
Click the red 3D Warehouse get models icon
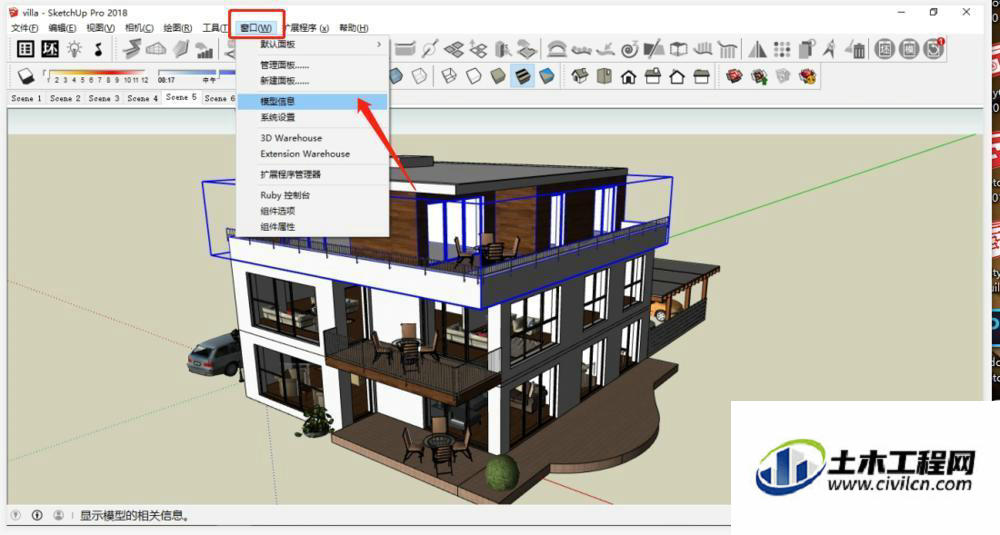tap(735, 77)
